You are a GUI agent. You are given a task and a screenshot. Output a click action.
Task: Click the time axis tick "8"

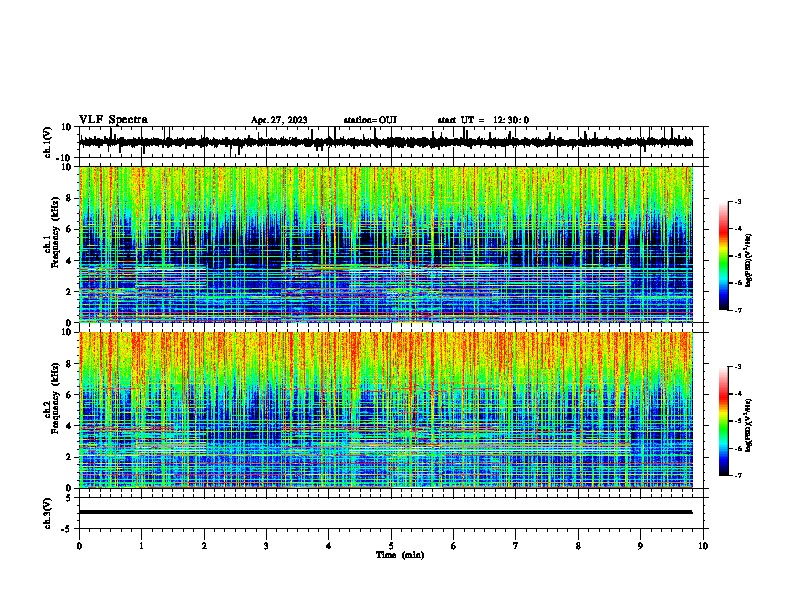click(x=578, y=546)
